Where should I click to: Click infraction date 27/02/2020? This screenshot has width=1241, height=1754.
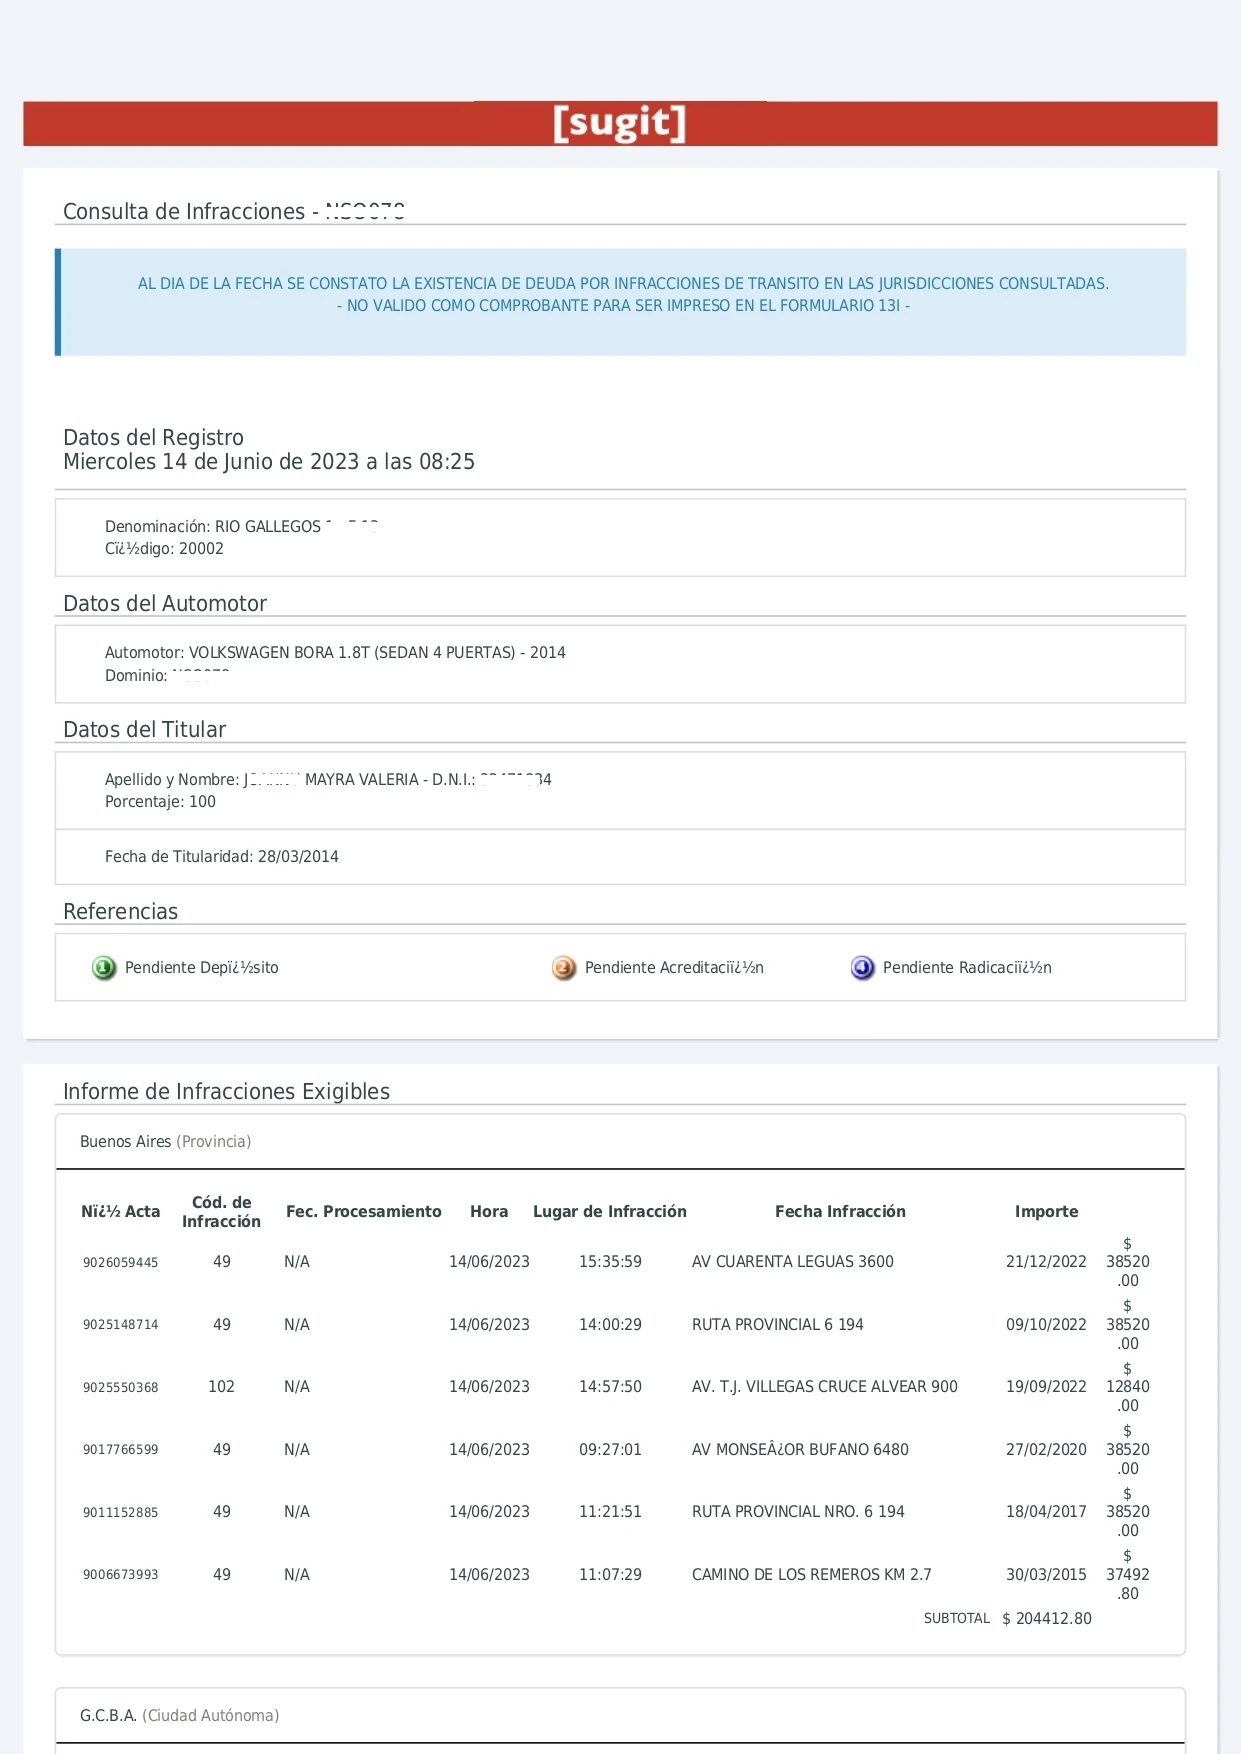click(1046, 1450)
